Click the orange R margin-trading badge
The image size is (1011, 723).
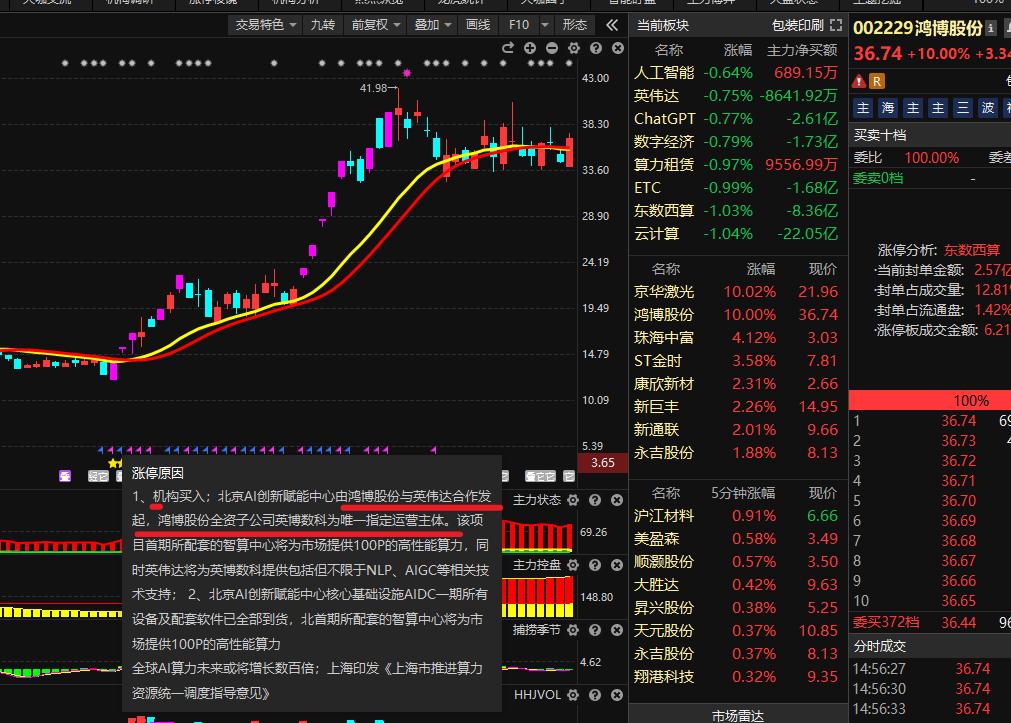click(877, 81)
